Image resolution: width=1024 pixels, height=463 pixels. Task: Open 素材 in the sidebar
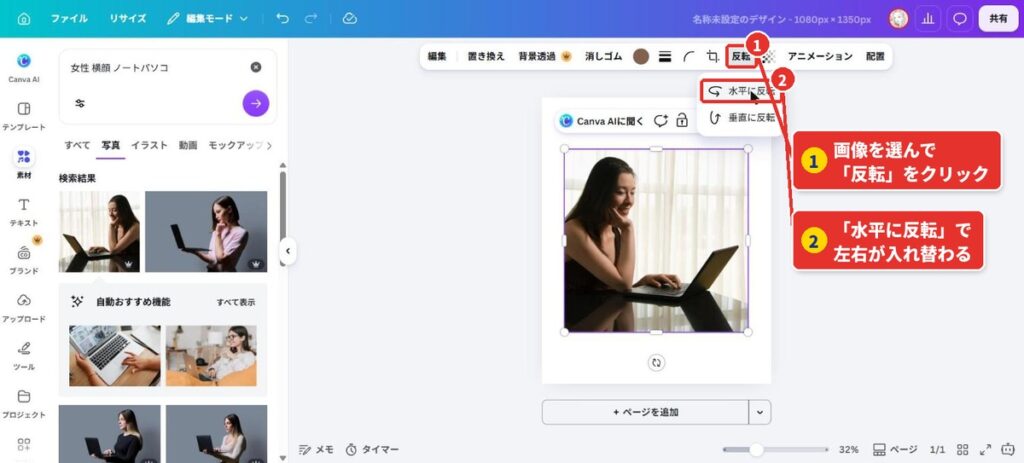[24, 164]
